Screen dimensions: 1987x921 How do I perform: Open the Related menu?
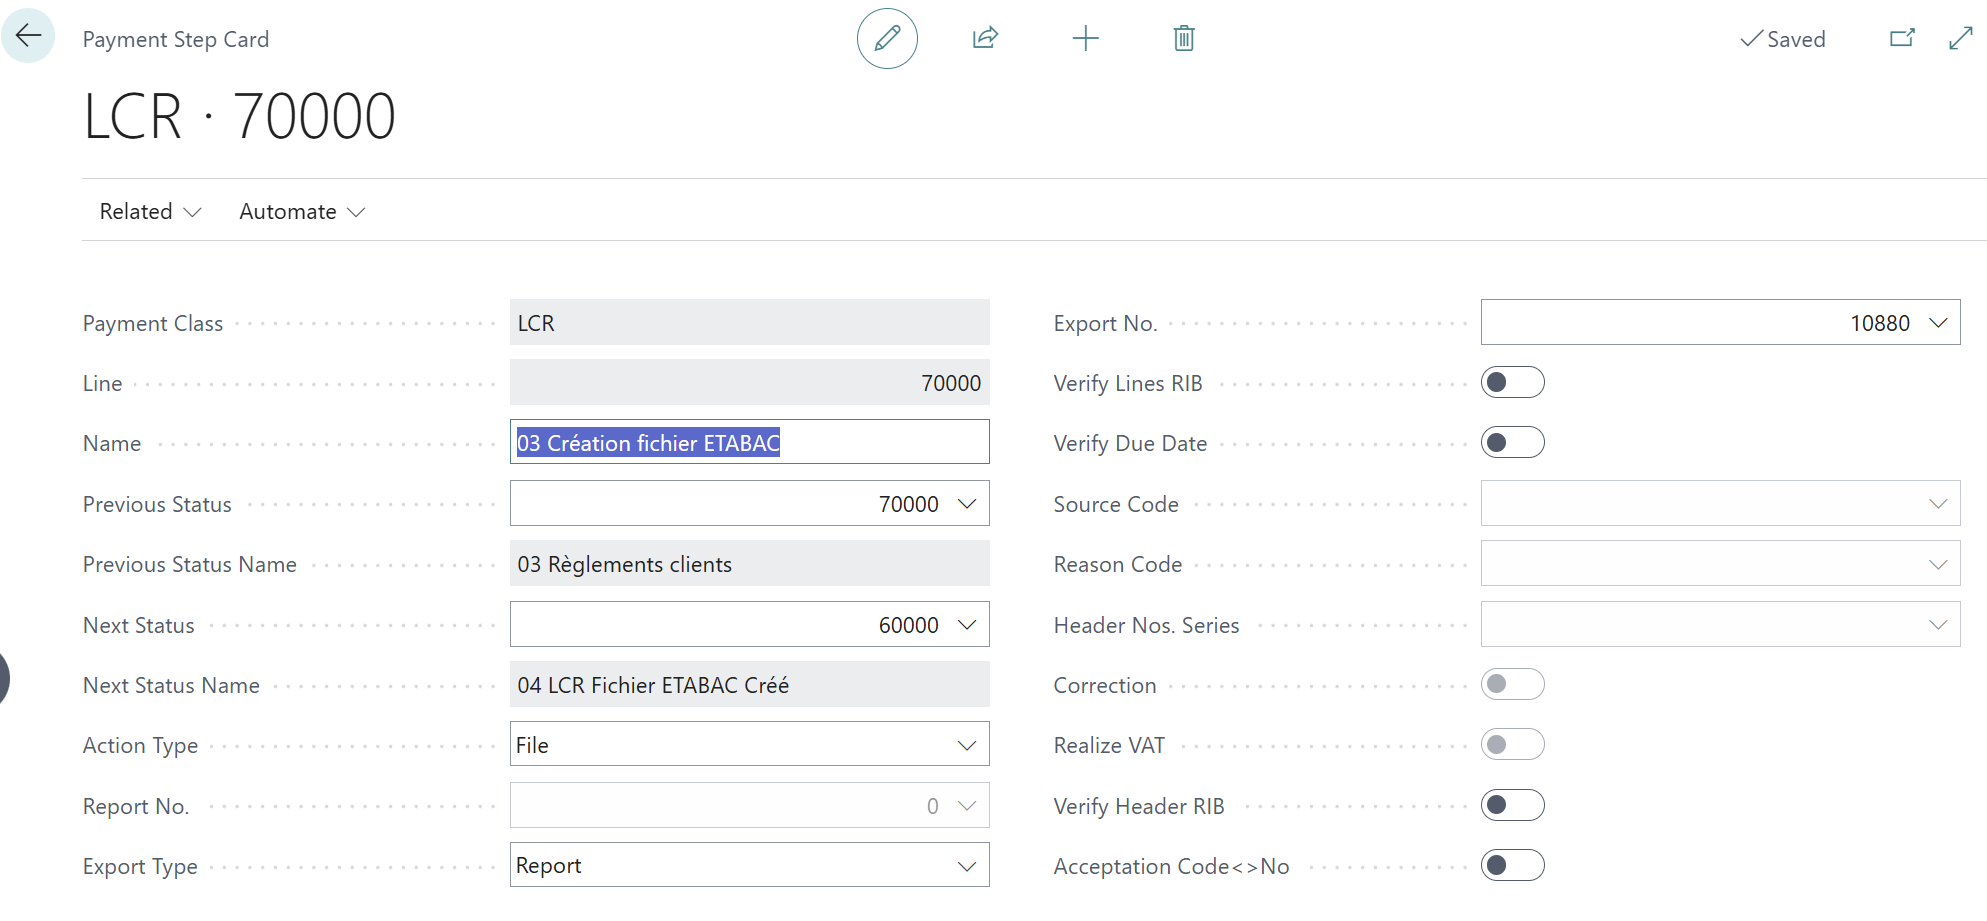click(x=148, y=211)
